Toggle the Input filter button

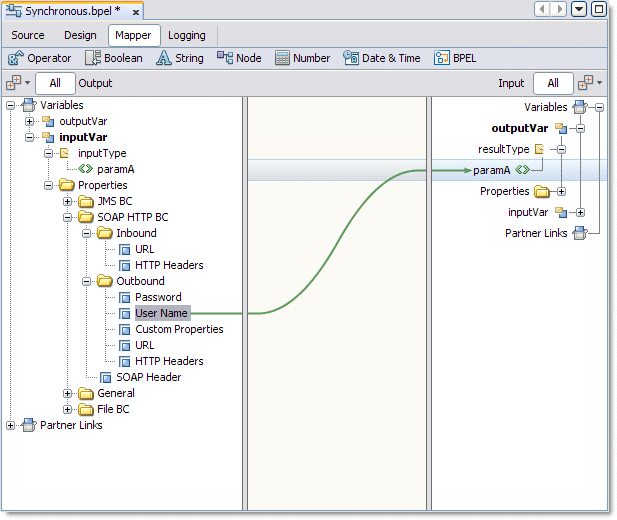pyautogui.click(x=511, y=83)
